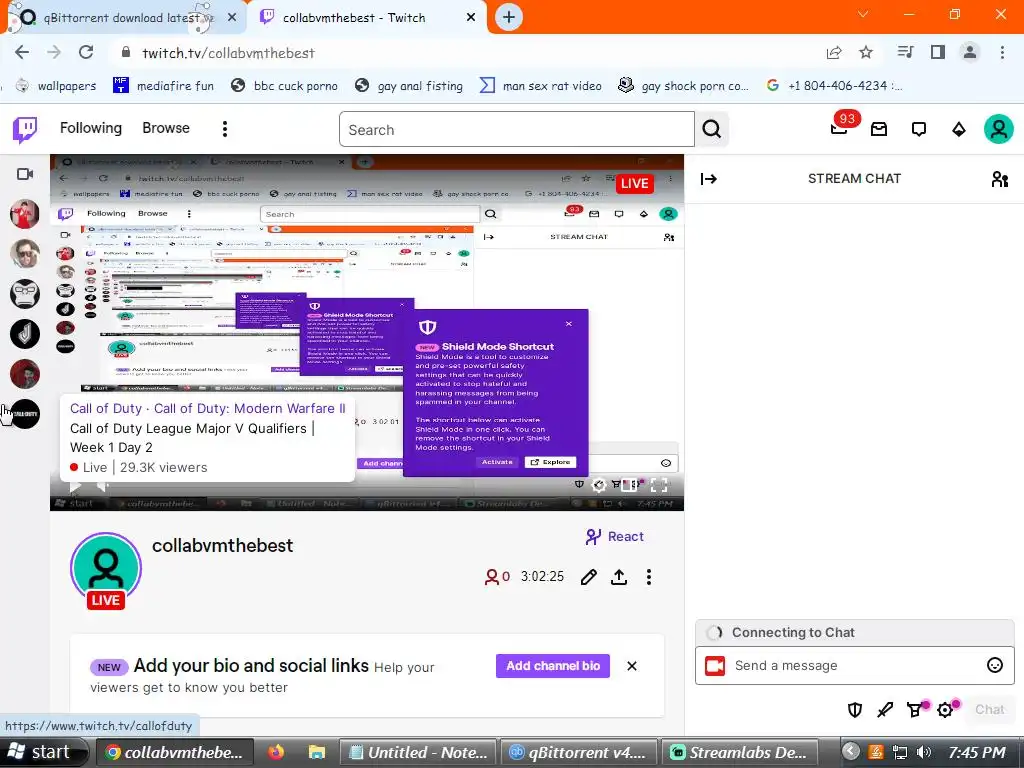Open the three-dot More menu beside Browse
The width and height of the screenshot is (1024, 768).
tap(225, 129)
